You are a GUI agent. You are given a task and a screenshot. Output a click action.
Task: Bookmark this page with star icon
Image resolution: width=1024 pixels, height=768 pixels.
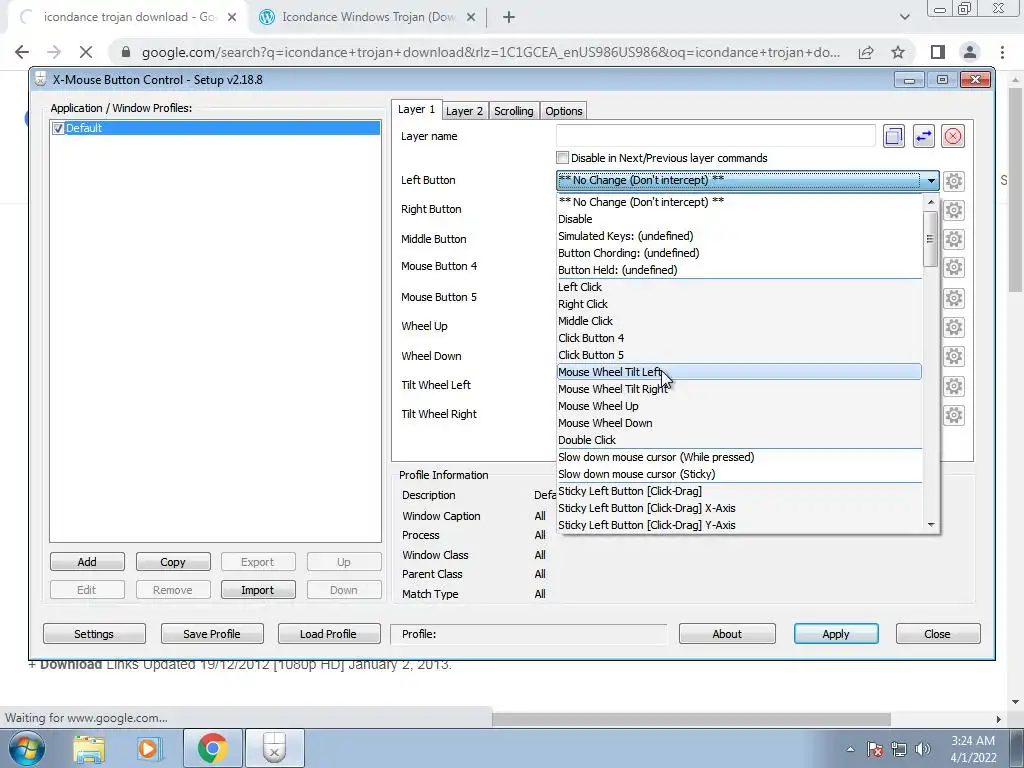[898, 52]
